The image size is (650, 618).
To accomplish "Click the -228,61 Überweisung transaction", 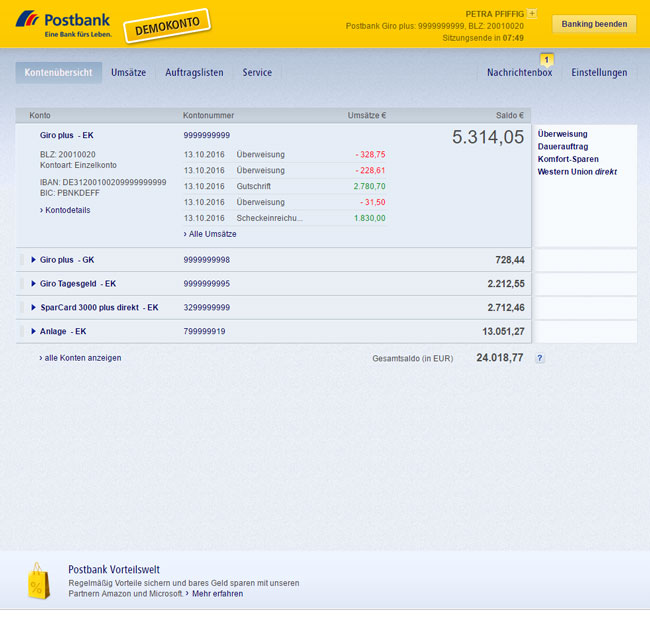I will 284,170.
